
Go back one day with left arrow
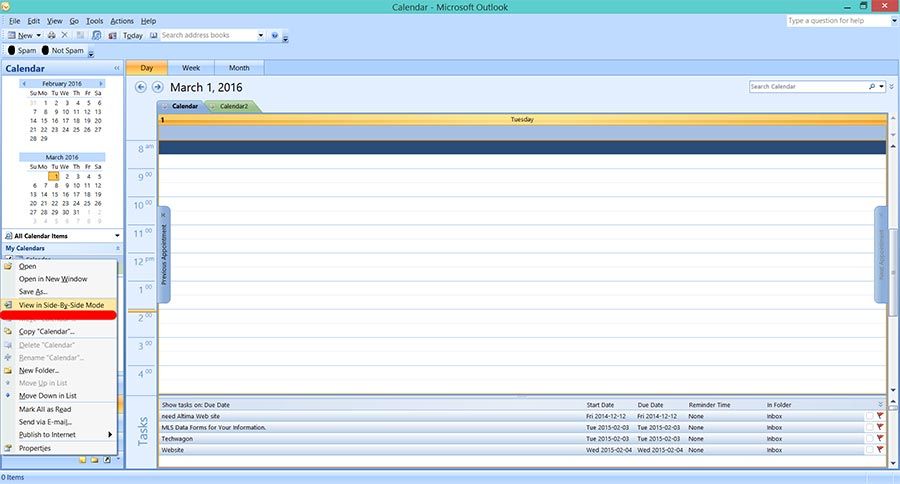141,87
